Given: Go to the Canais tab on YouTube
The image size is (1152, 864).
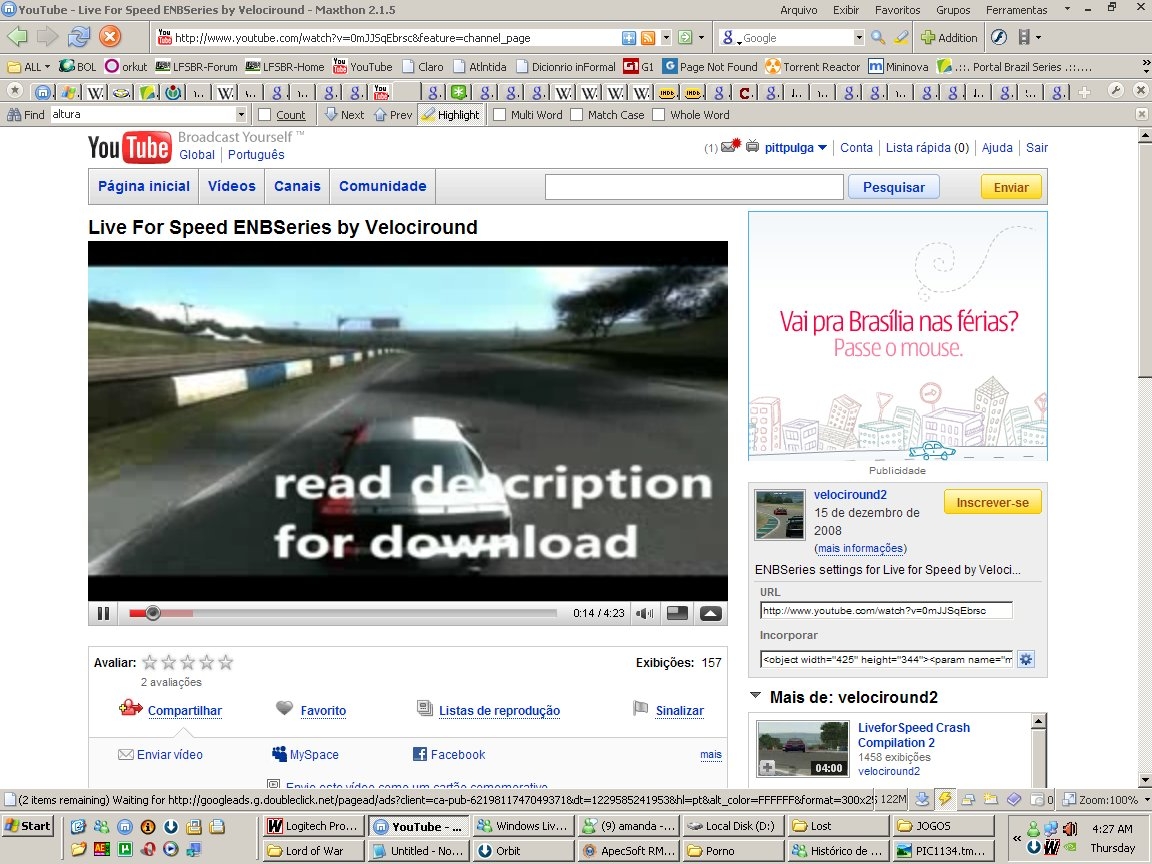Looking at the screenshot, I should pyautogui.click(x=297, y=186).
